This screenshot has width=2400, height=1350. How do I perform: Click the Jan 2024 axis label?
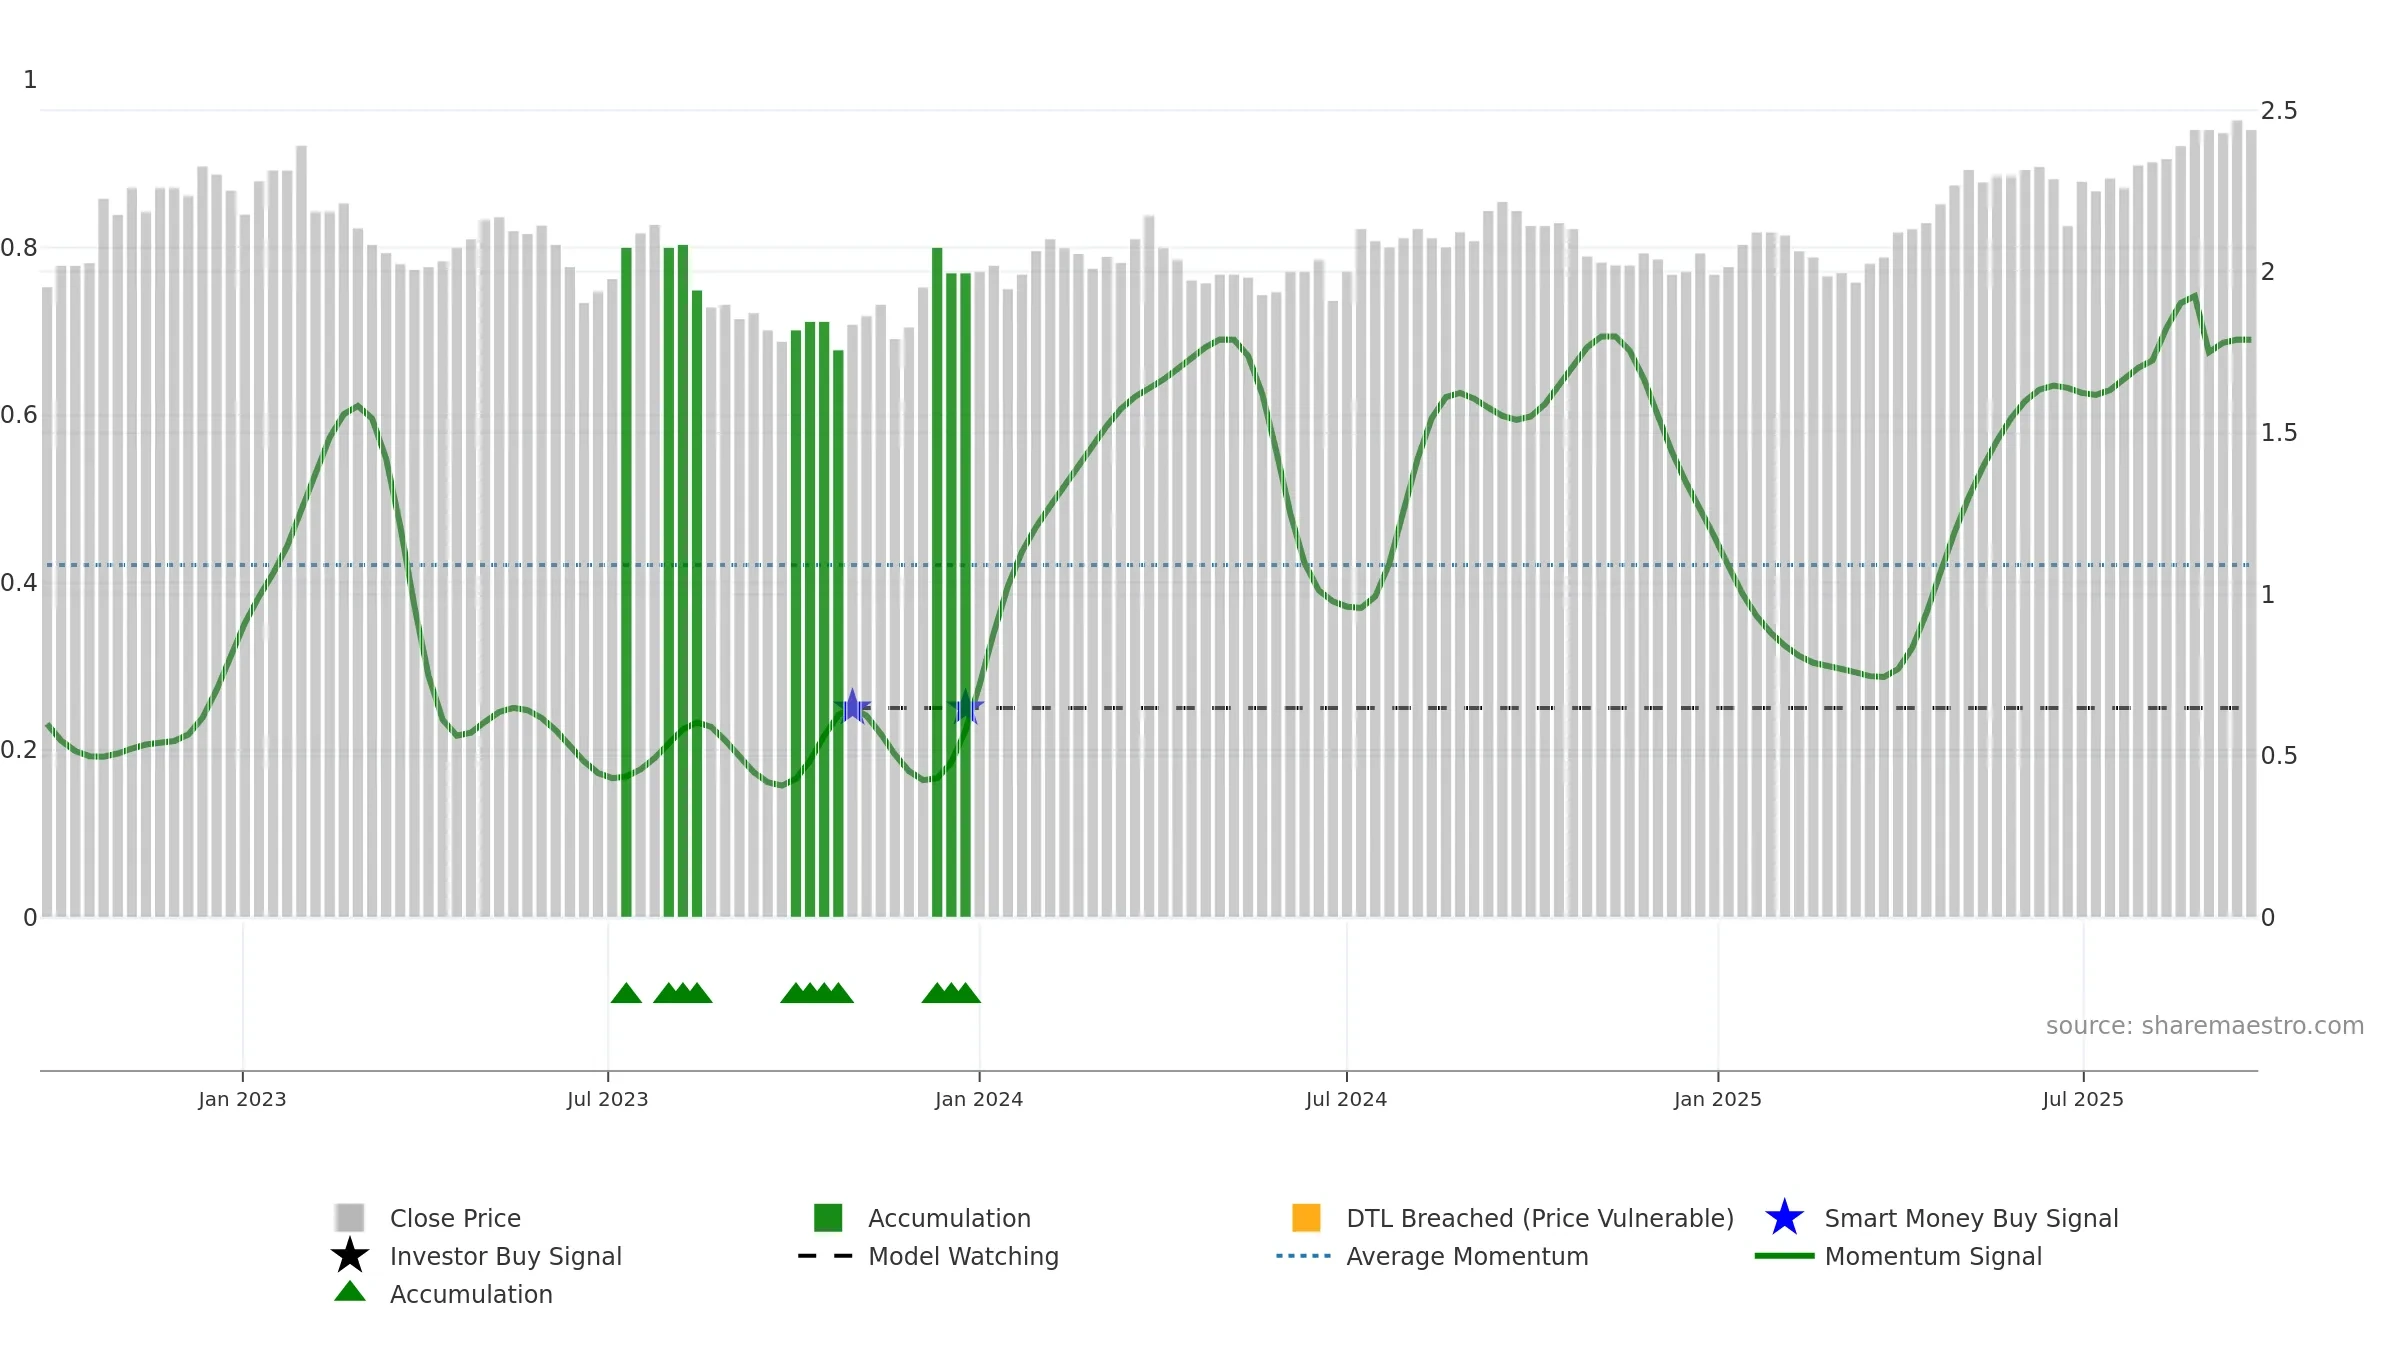tap(979, 1100)
